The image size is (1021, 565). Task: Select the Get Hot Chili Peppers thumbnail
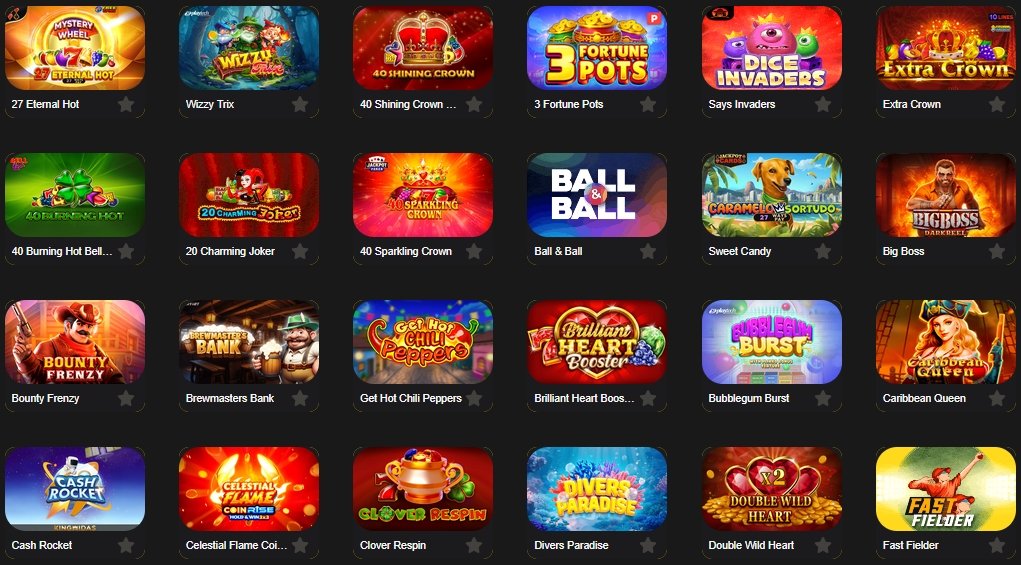423,342
